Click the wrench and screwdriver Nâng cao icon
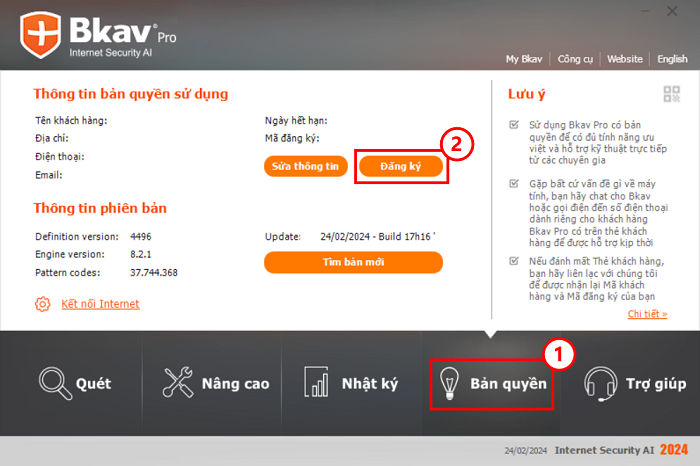 click(178, 383)
